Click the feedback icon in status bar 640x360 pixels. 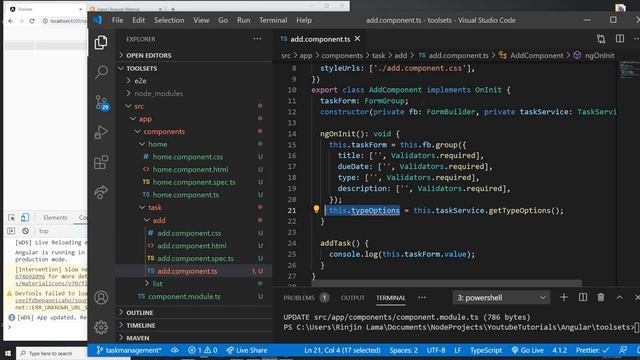pos(623,350)
